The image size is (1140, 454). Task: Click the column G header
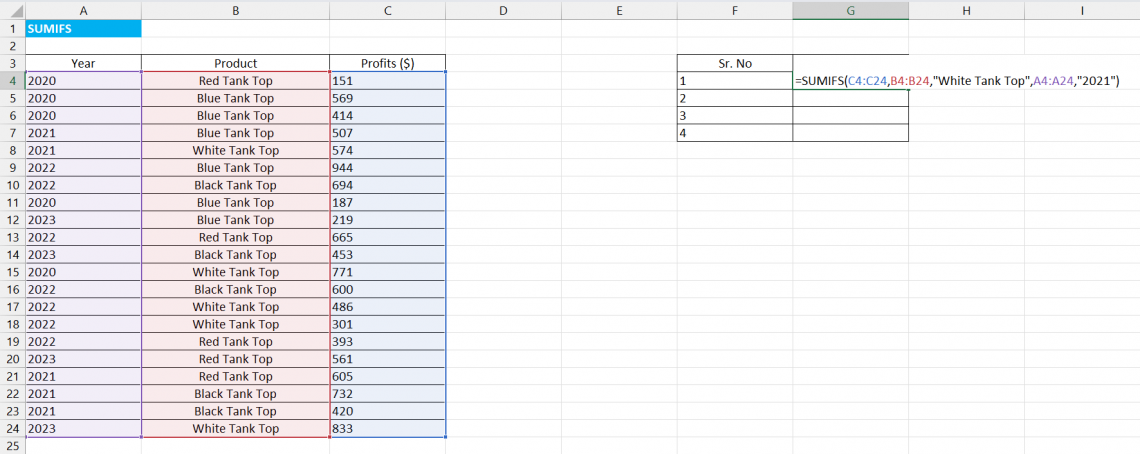(x=850, y=10)
